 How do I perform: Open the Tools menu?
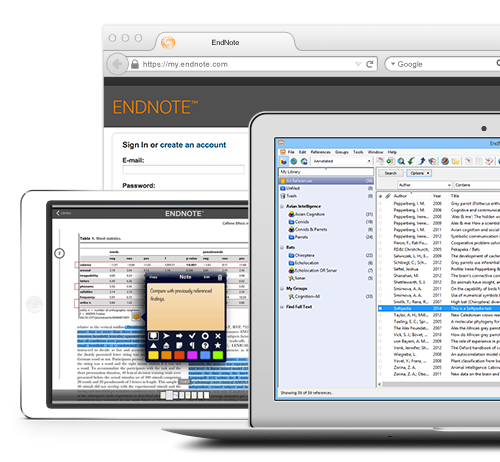tap(358, 152)
